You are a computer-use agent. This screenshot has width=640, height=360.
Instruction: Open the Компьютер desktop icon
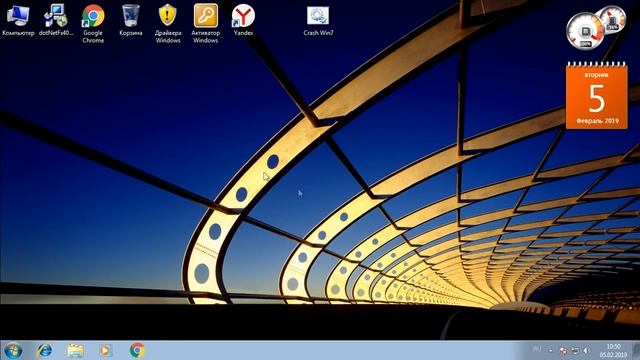coord(18,20)
